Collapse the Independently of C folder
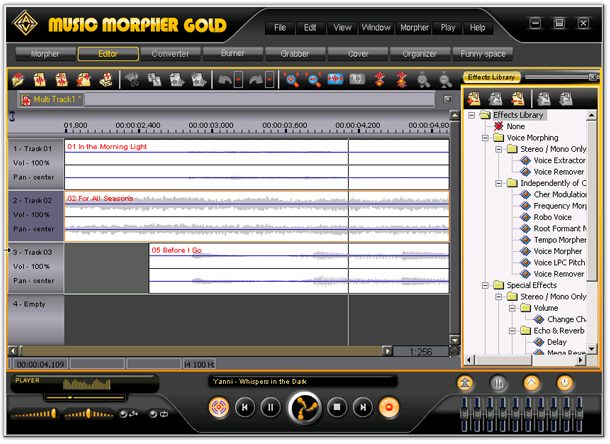The image size is (610, 444). coord(498,183)
